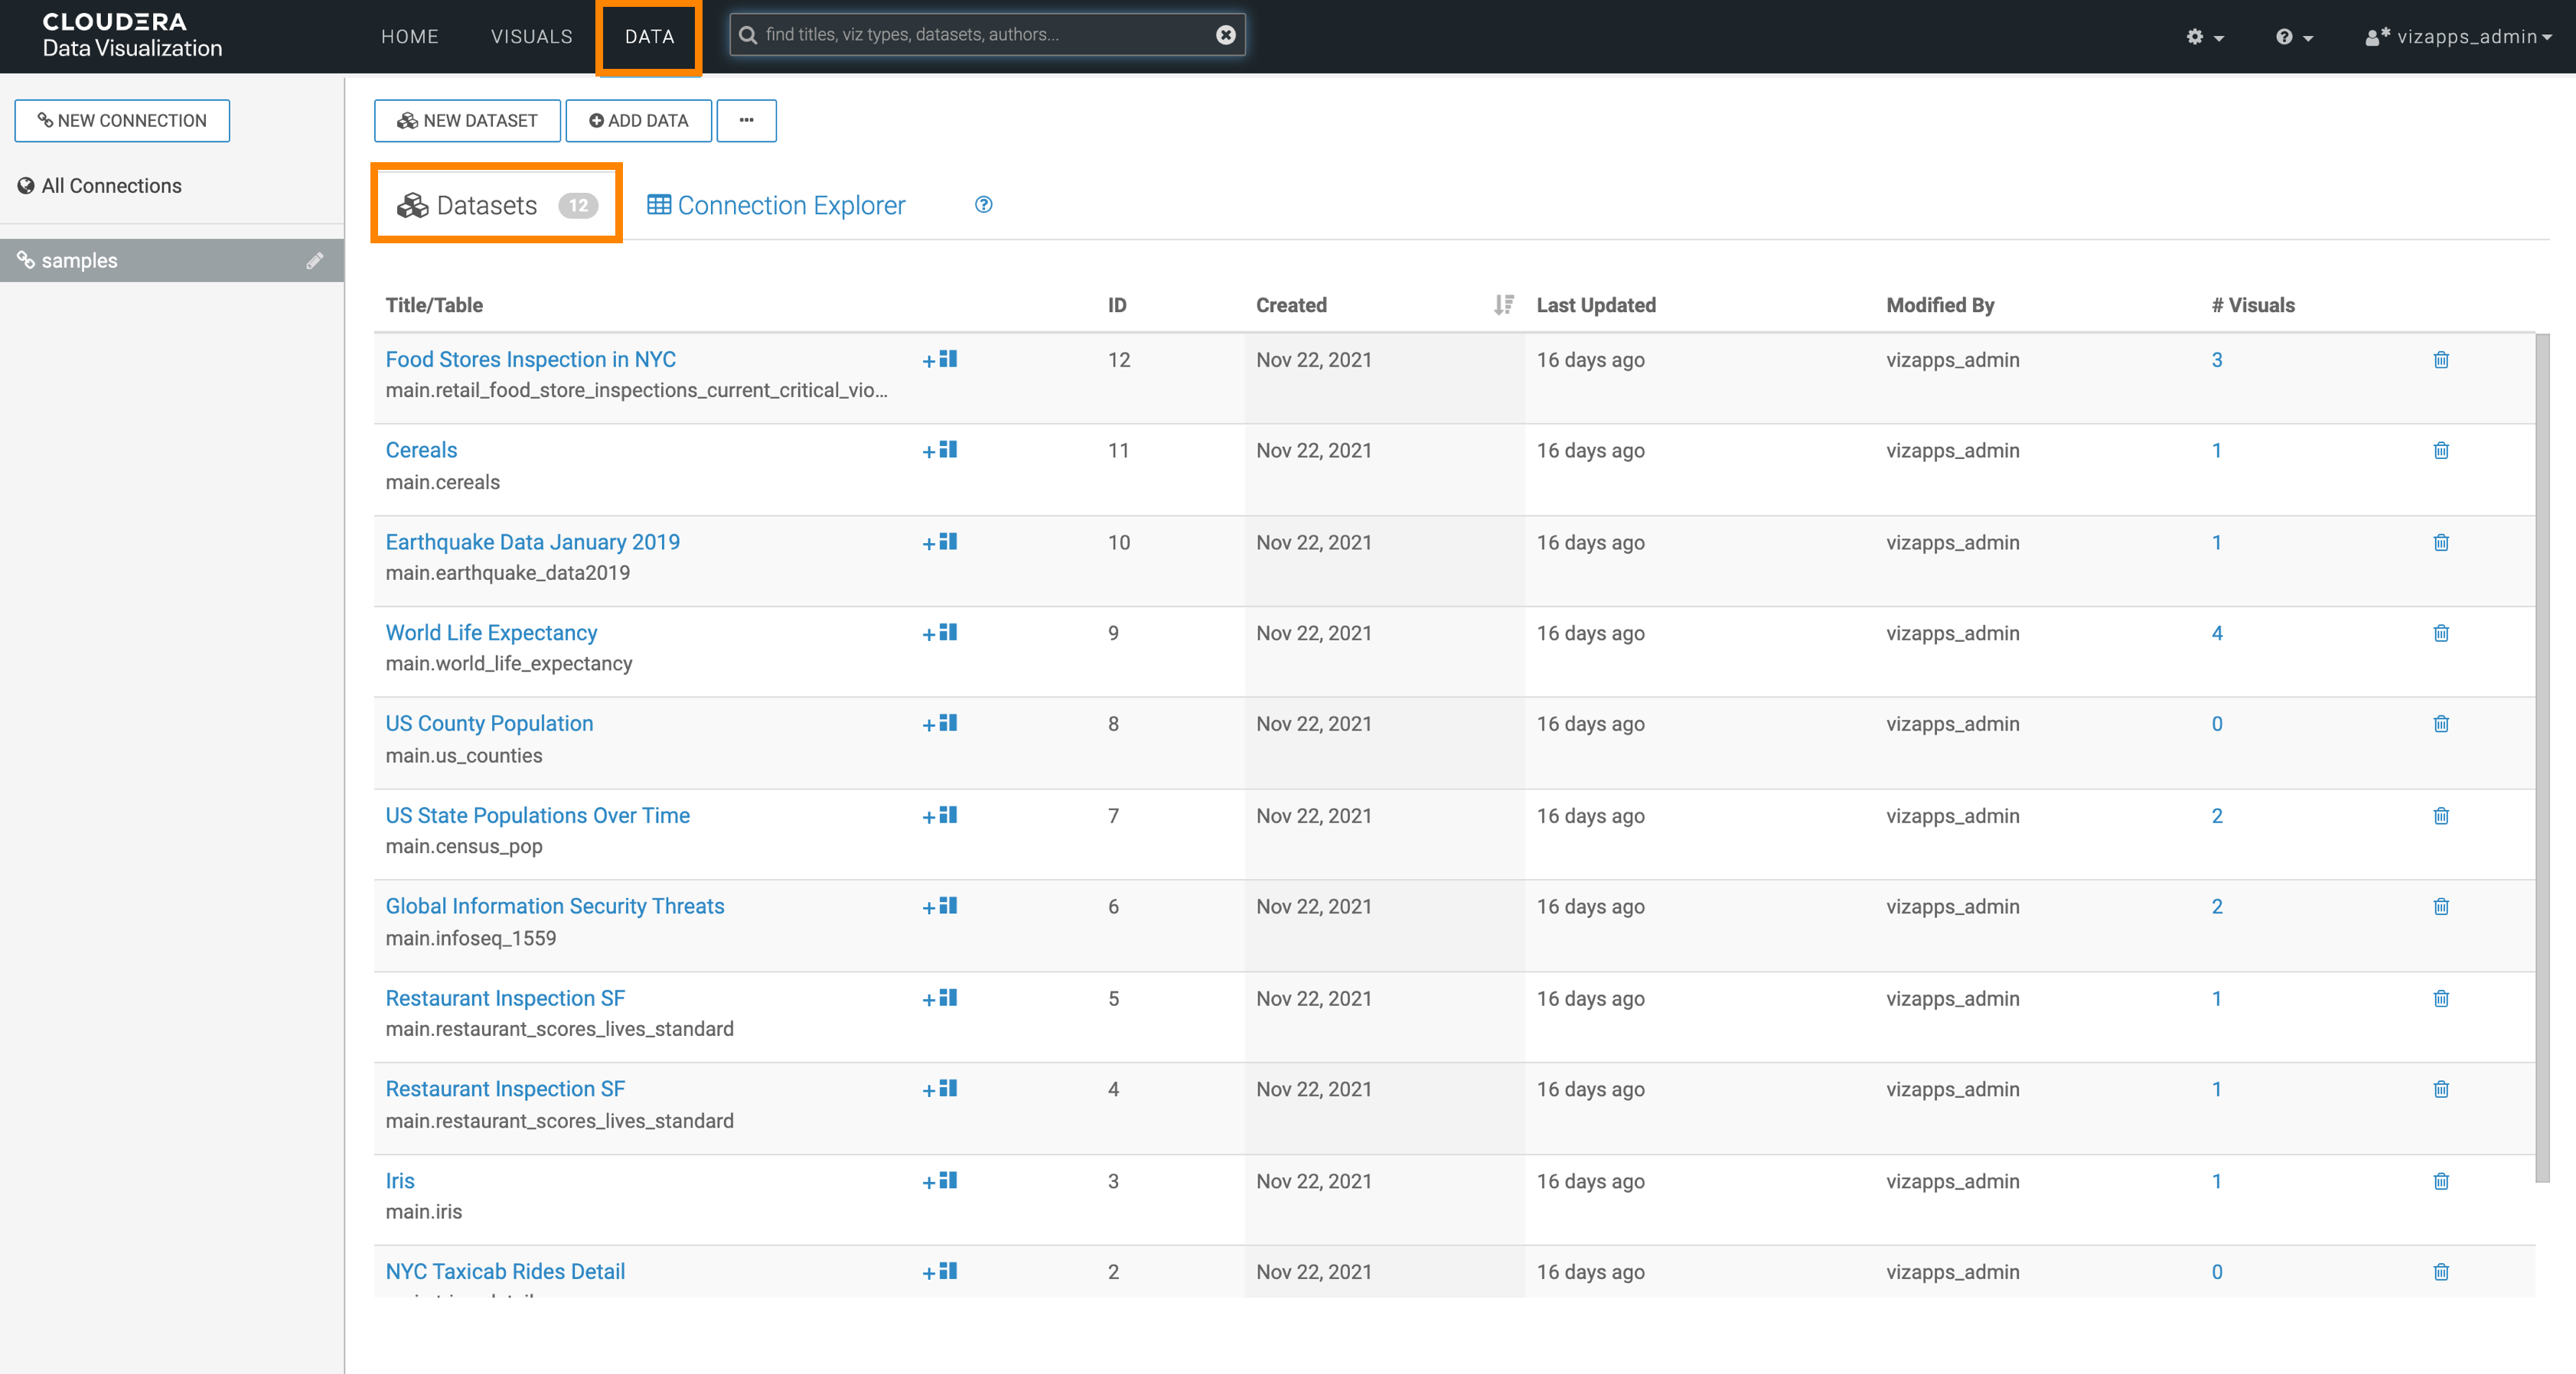Click new visual icon for Cereals dataset
Screen dimensions: 2576x1374
940,450
